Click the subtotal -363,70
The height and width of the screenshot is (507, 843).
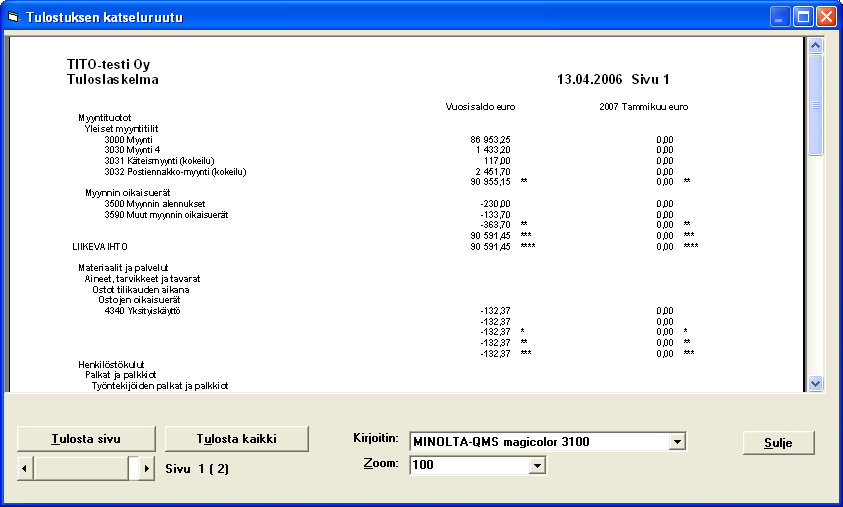(495, 225)
